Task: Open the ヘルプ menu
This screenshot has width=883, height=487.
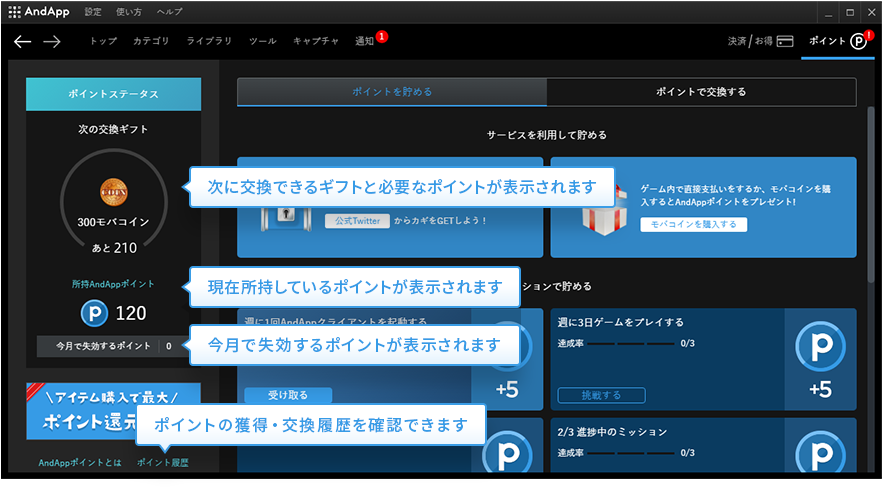Action: point(169,11)
